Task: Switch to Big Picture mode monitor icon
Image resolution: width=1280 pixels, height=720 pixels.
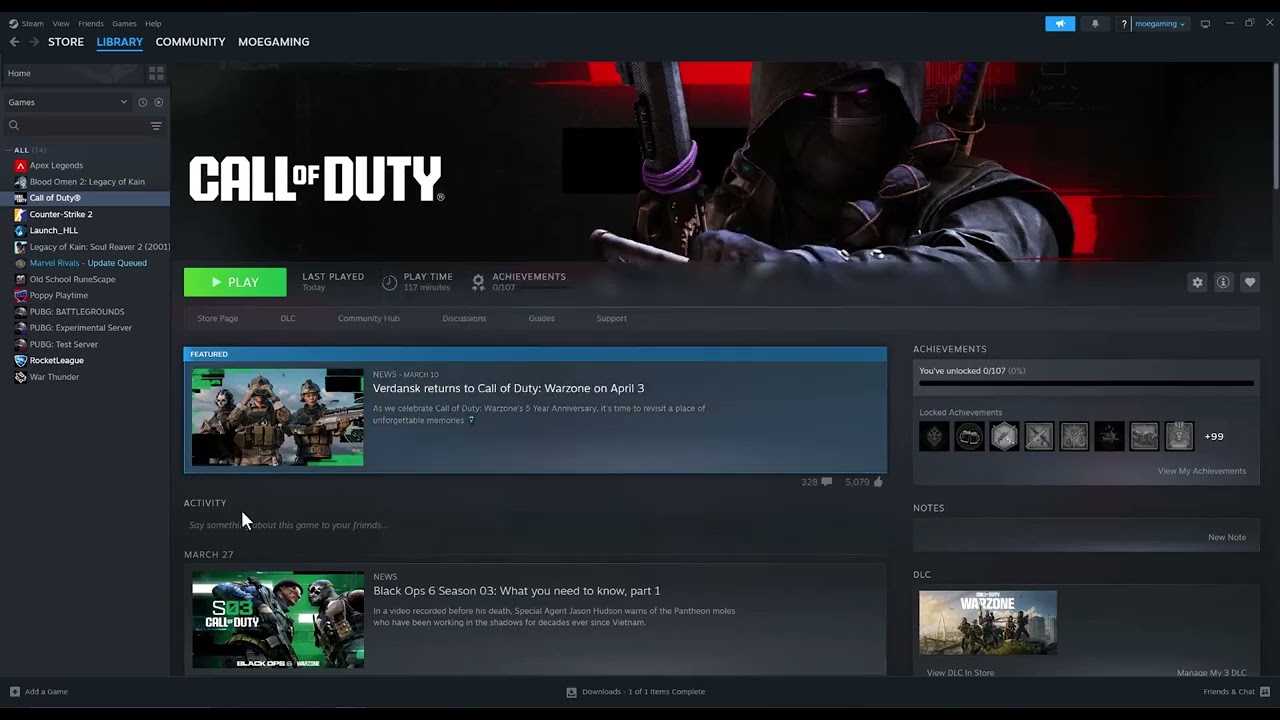Action: point(1205,24)
